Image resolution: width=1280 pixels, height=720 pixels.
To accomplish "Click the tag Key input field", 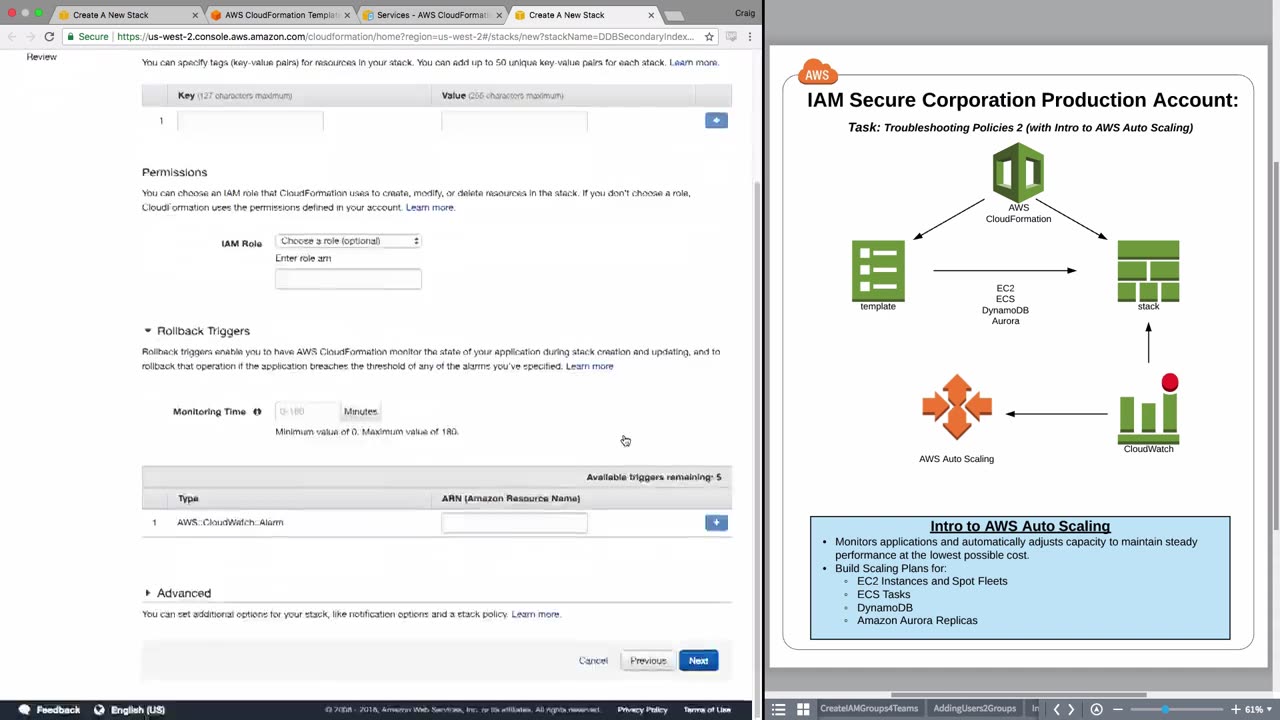I will pos(250,121).
